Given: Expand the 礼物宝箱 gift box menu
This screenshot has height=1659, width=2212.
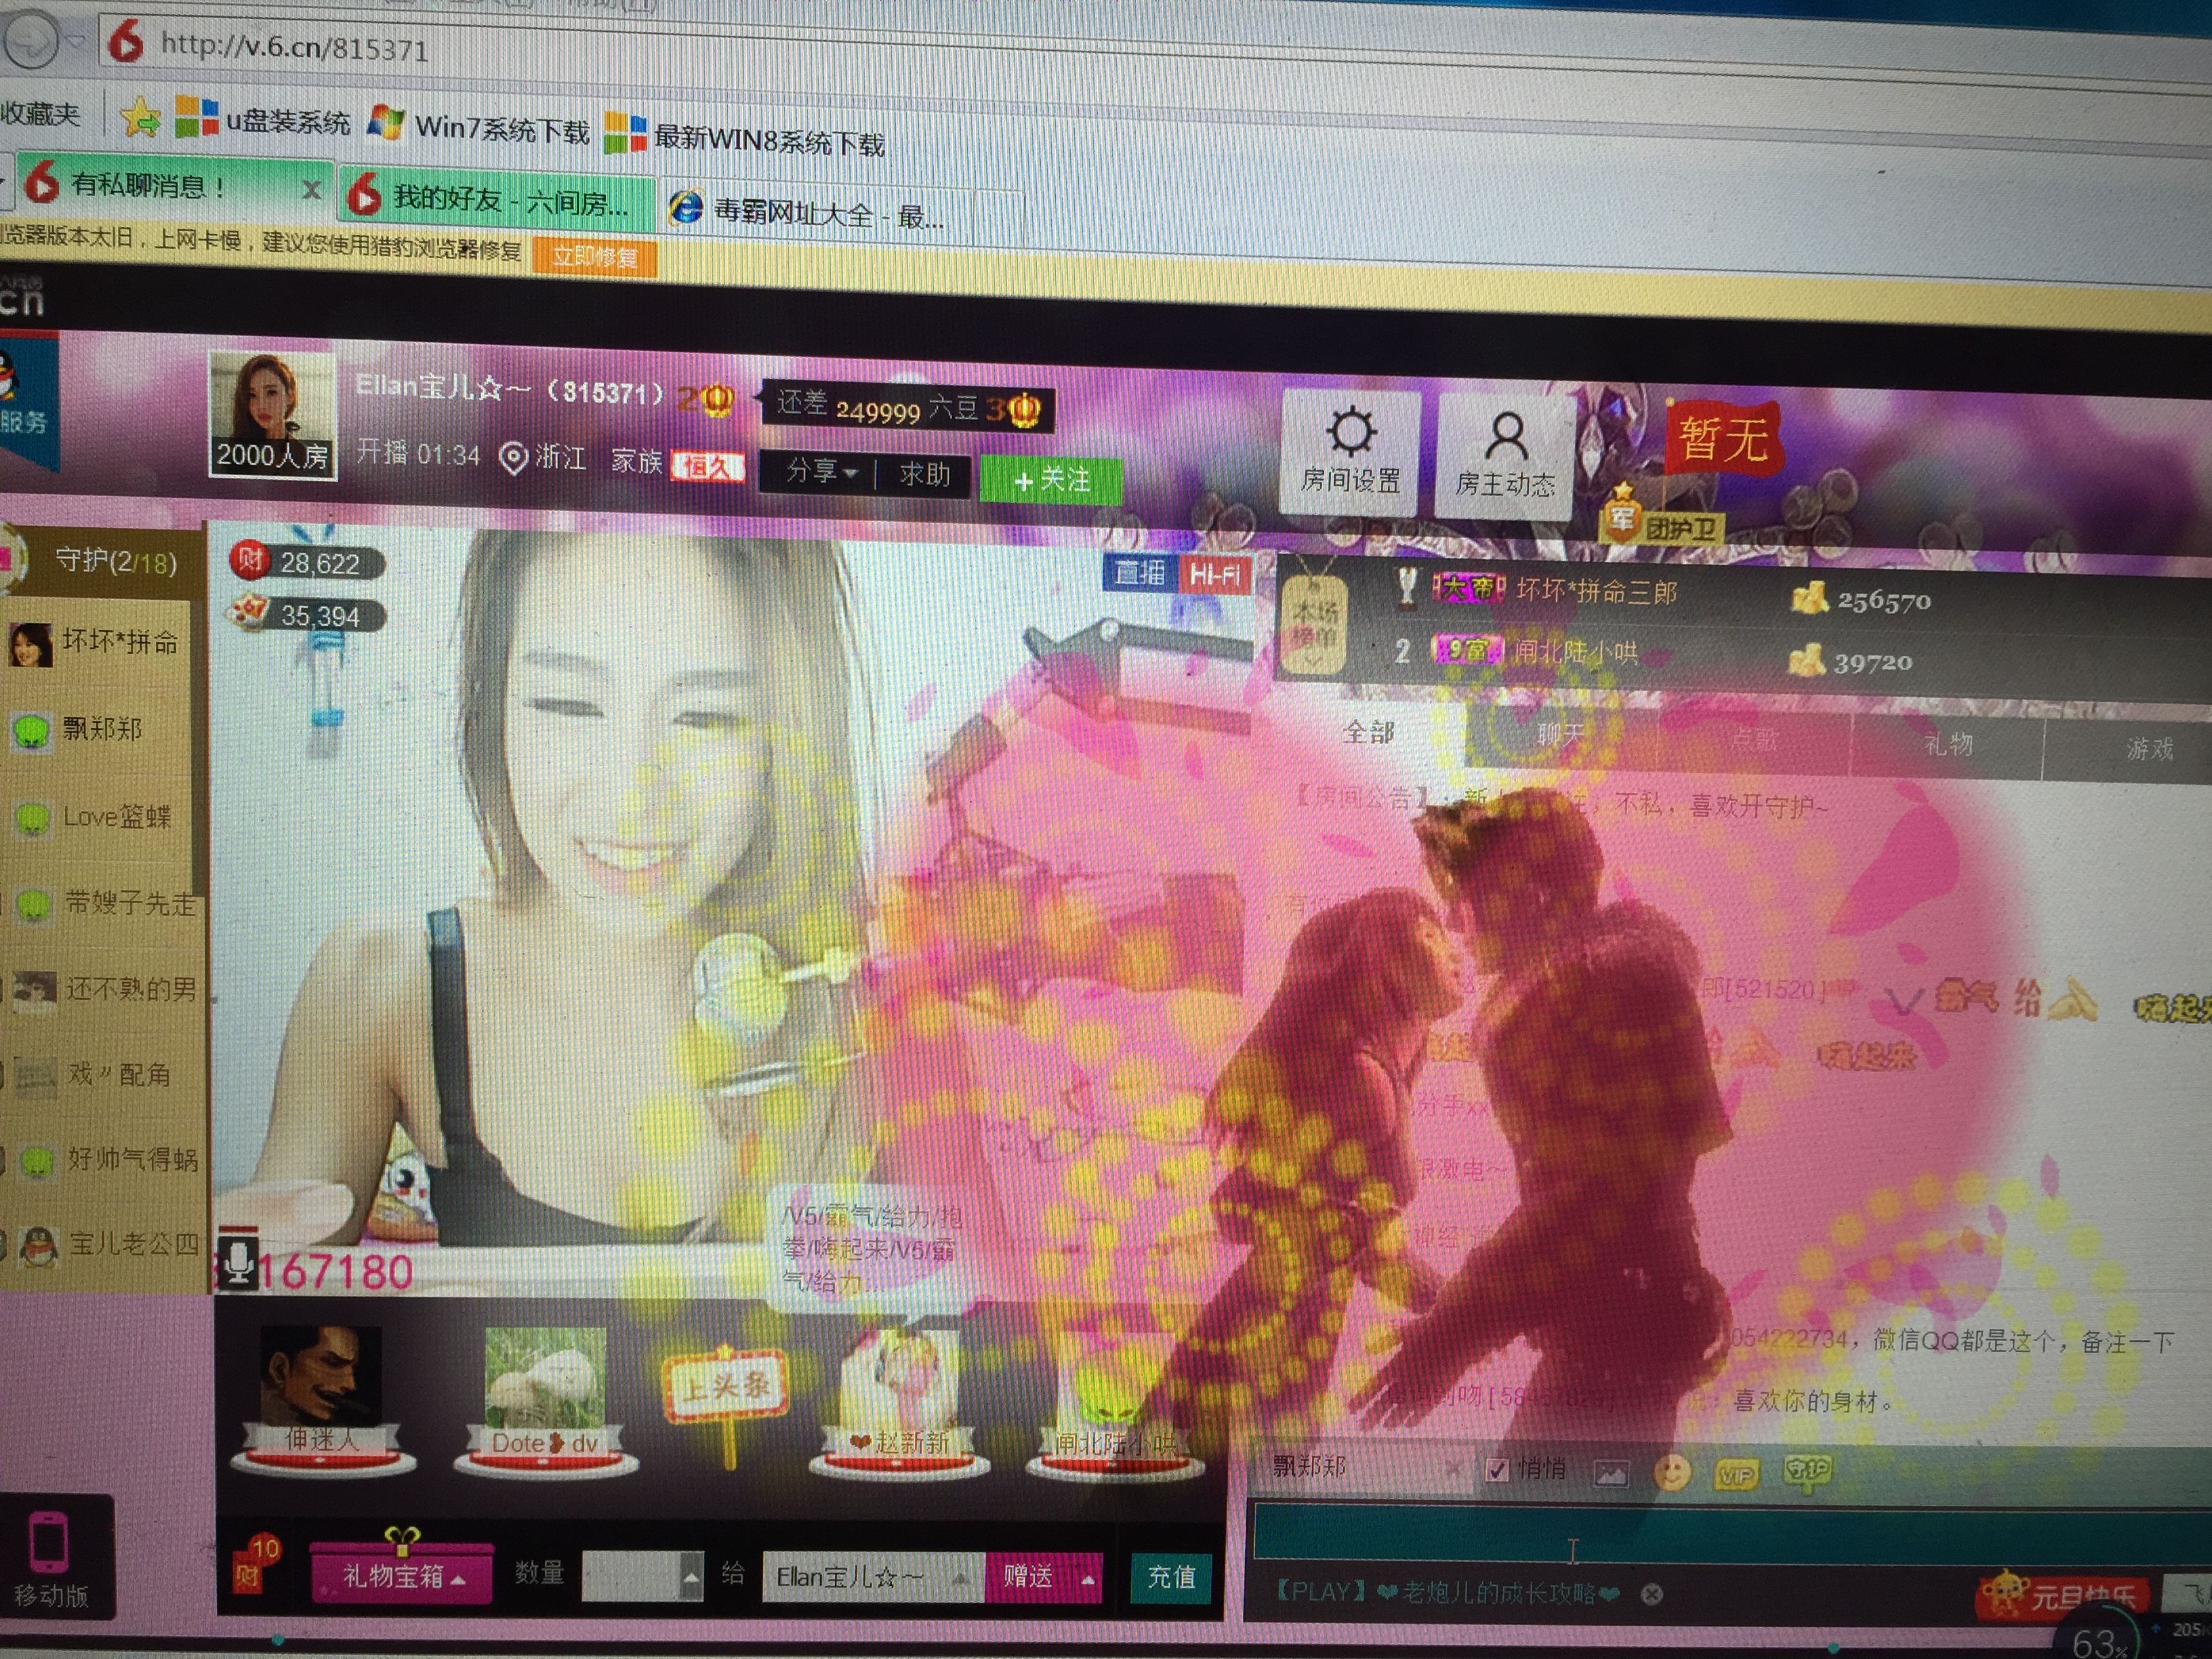Looking at the screenshot, I should click(x=402, y=1577).
